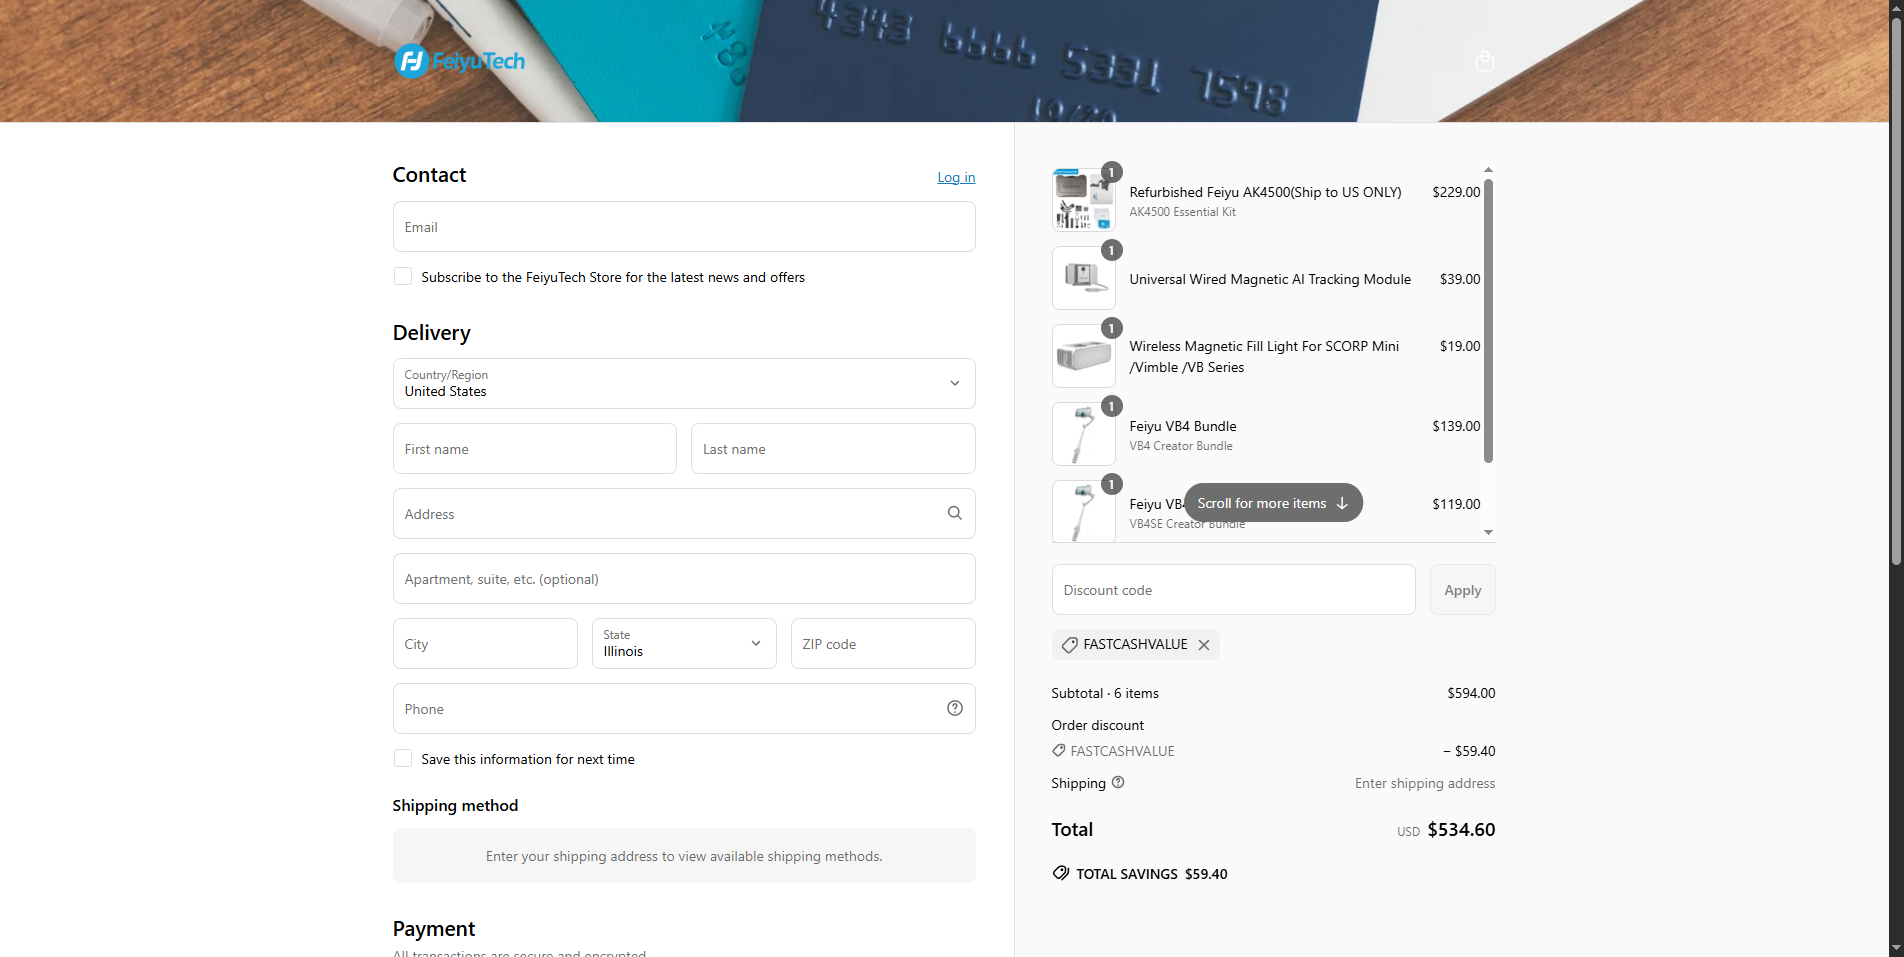The width and height of the screenshot is (1904, 957).
Task: Click AI Tracking Module product thumbnail
Action: tap(1084, 278)
